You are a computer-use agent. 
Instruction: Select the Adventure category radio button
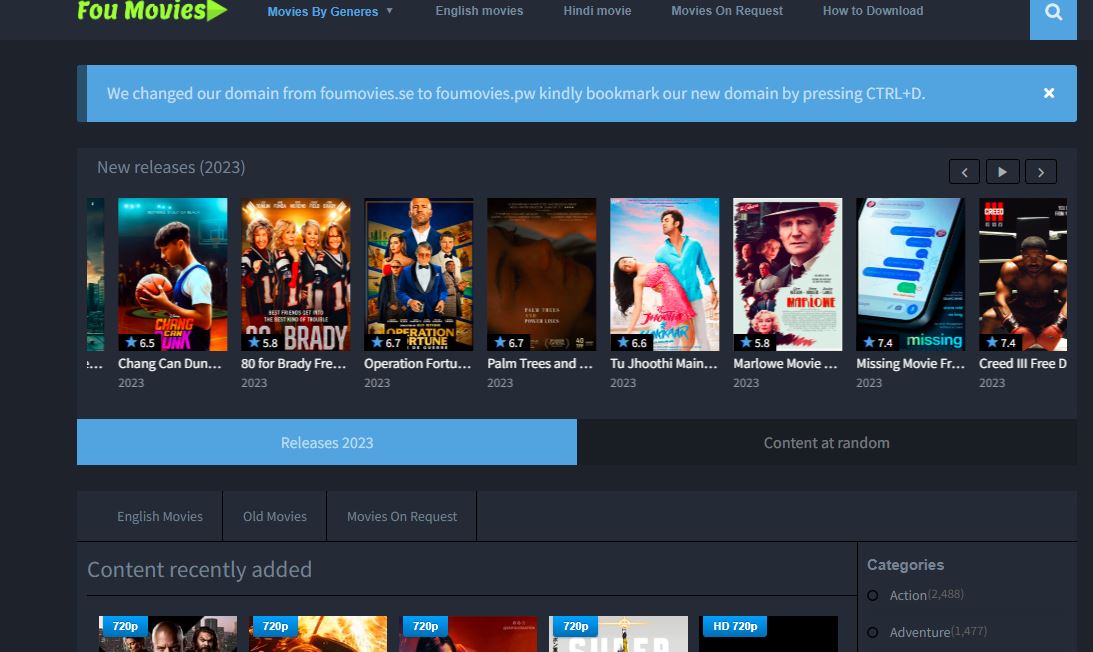(873, 632)
